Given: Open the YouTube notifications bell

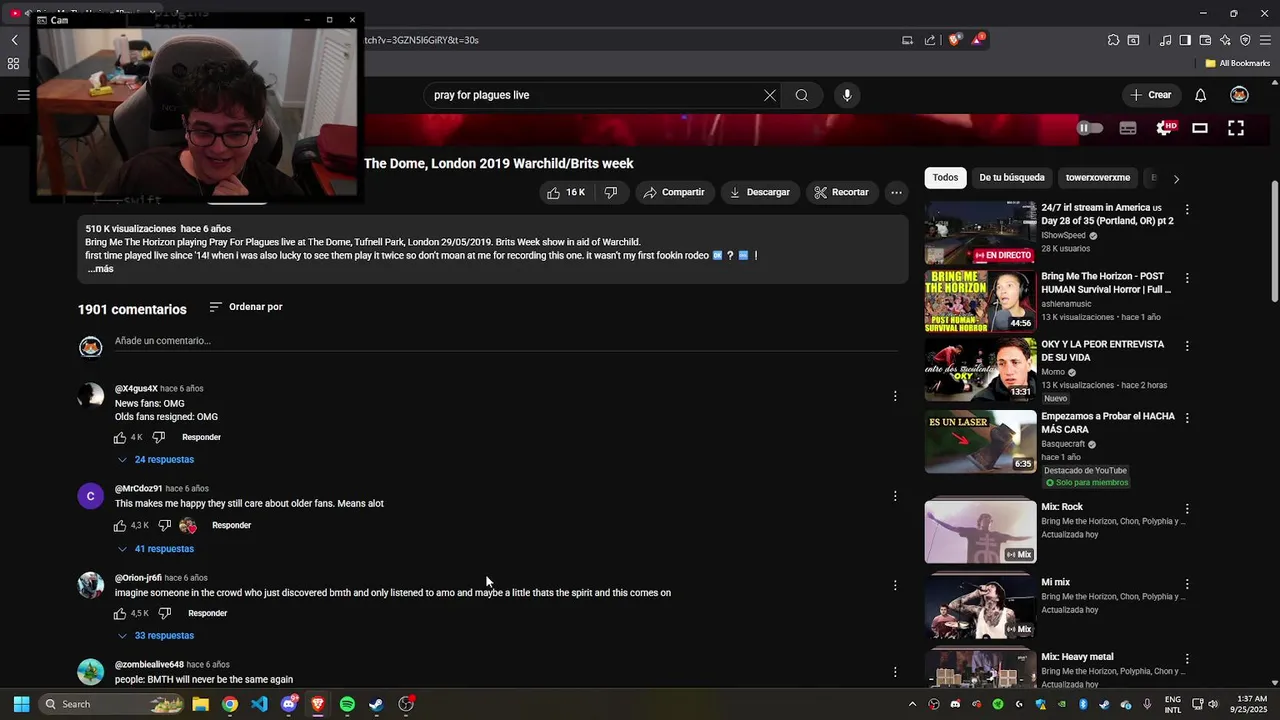Looking at the screenshot, I should tap(1200, 95).
